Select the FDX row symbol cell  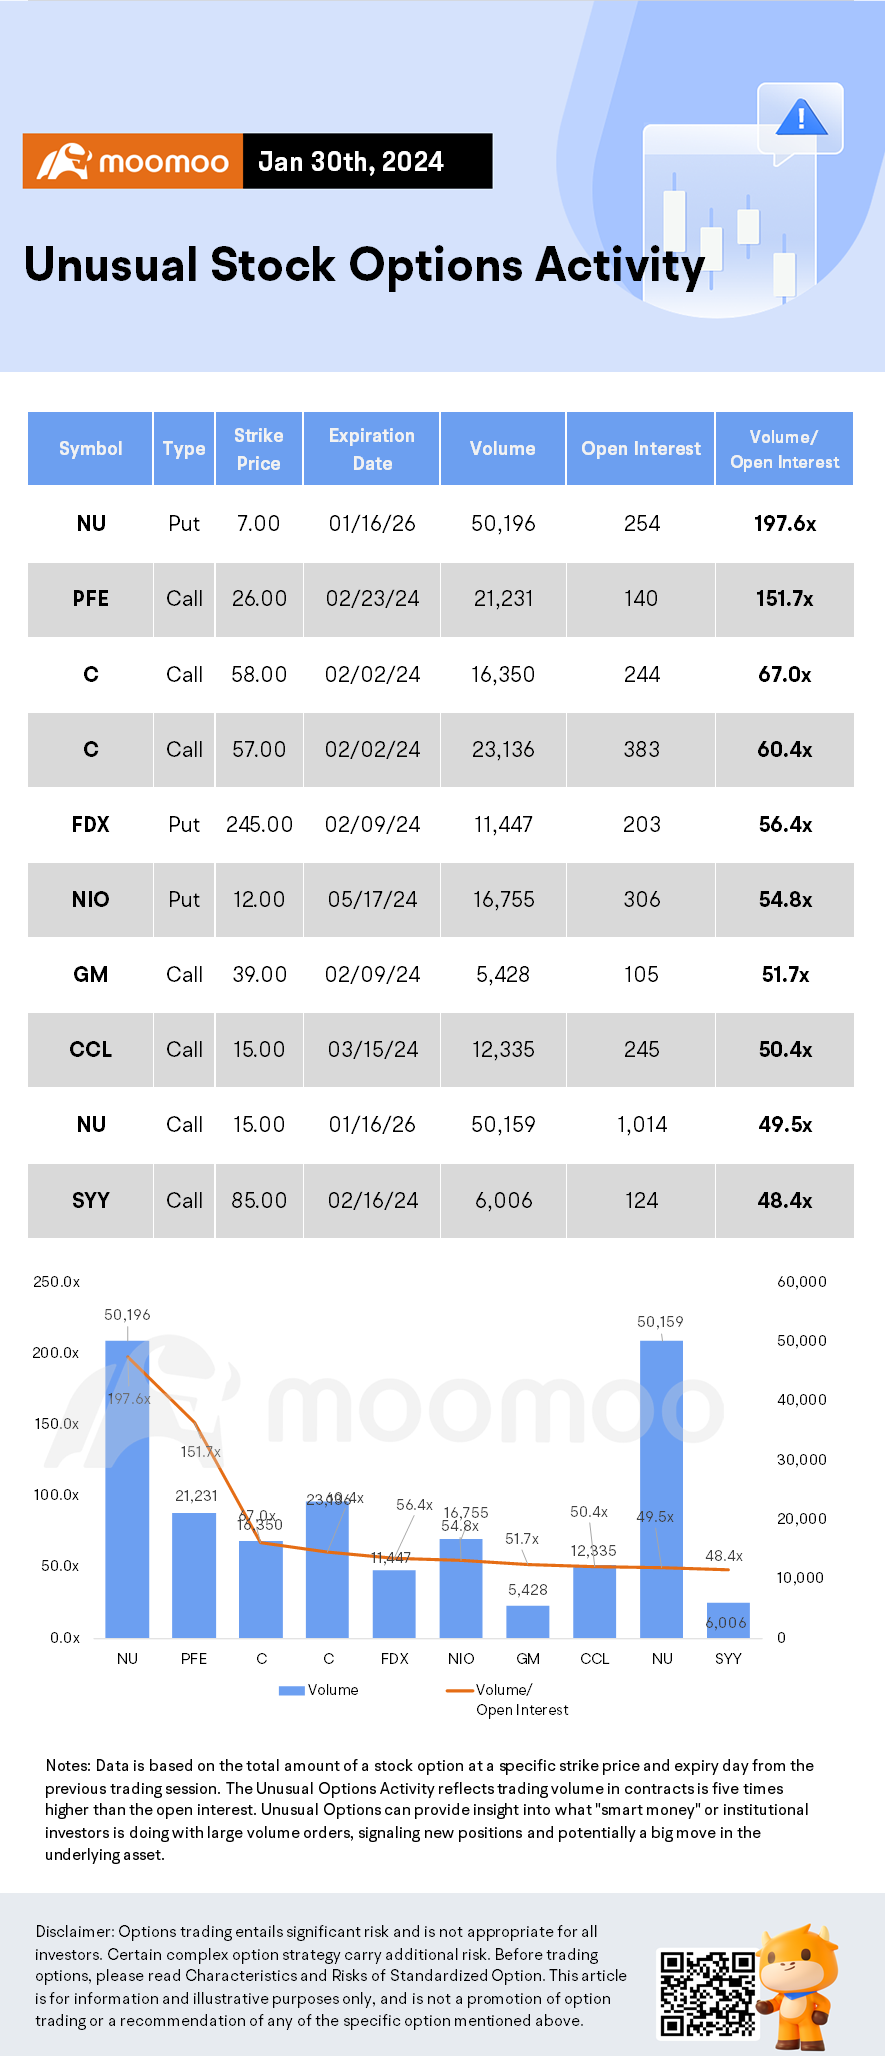pyautogui.click(x=90, y=825)
